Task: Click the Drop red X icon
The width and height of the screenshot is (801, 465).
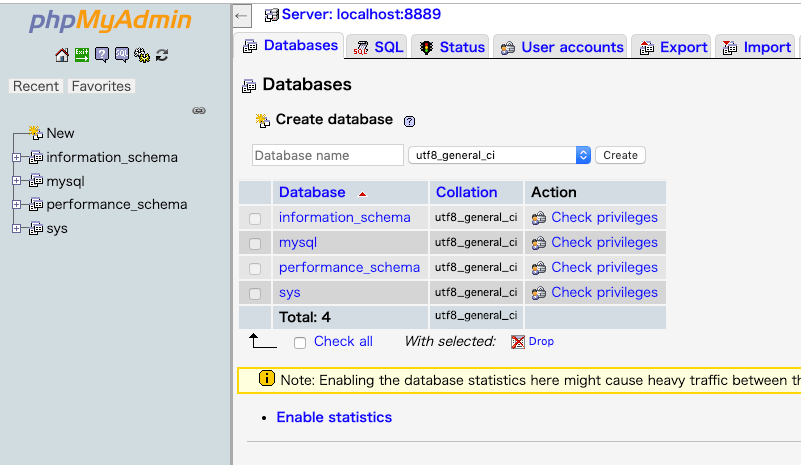Action: pos(517,342)
